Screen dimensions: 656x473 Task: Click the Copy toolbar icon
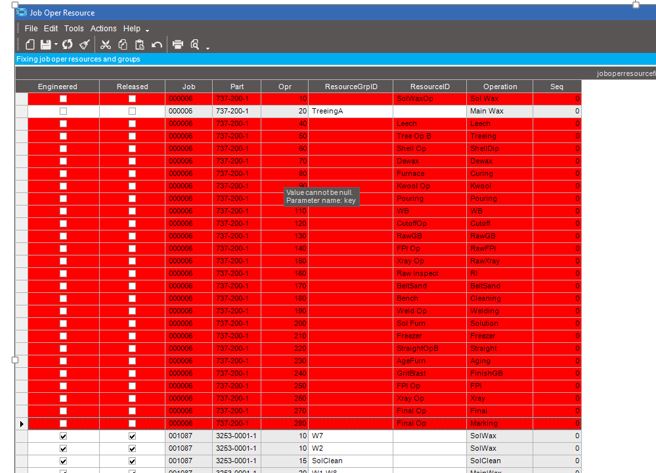(x=123, y=44)
